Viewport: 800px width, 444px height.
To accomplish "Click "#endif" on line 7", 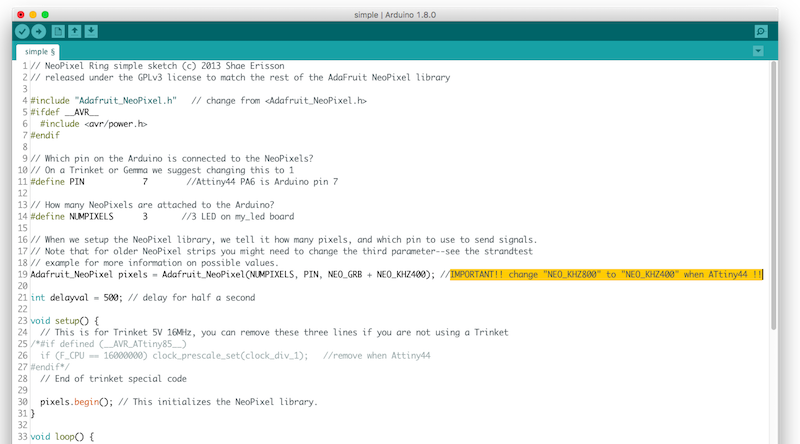I will click(45, 135).
